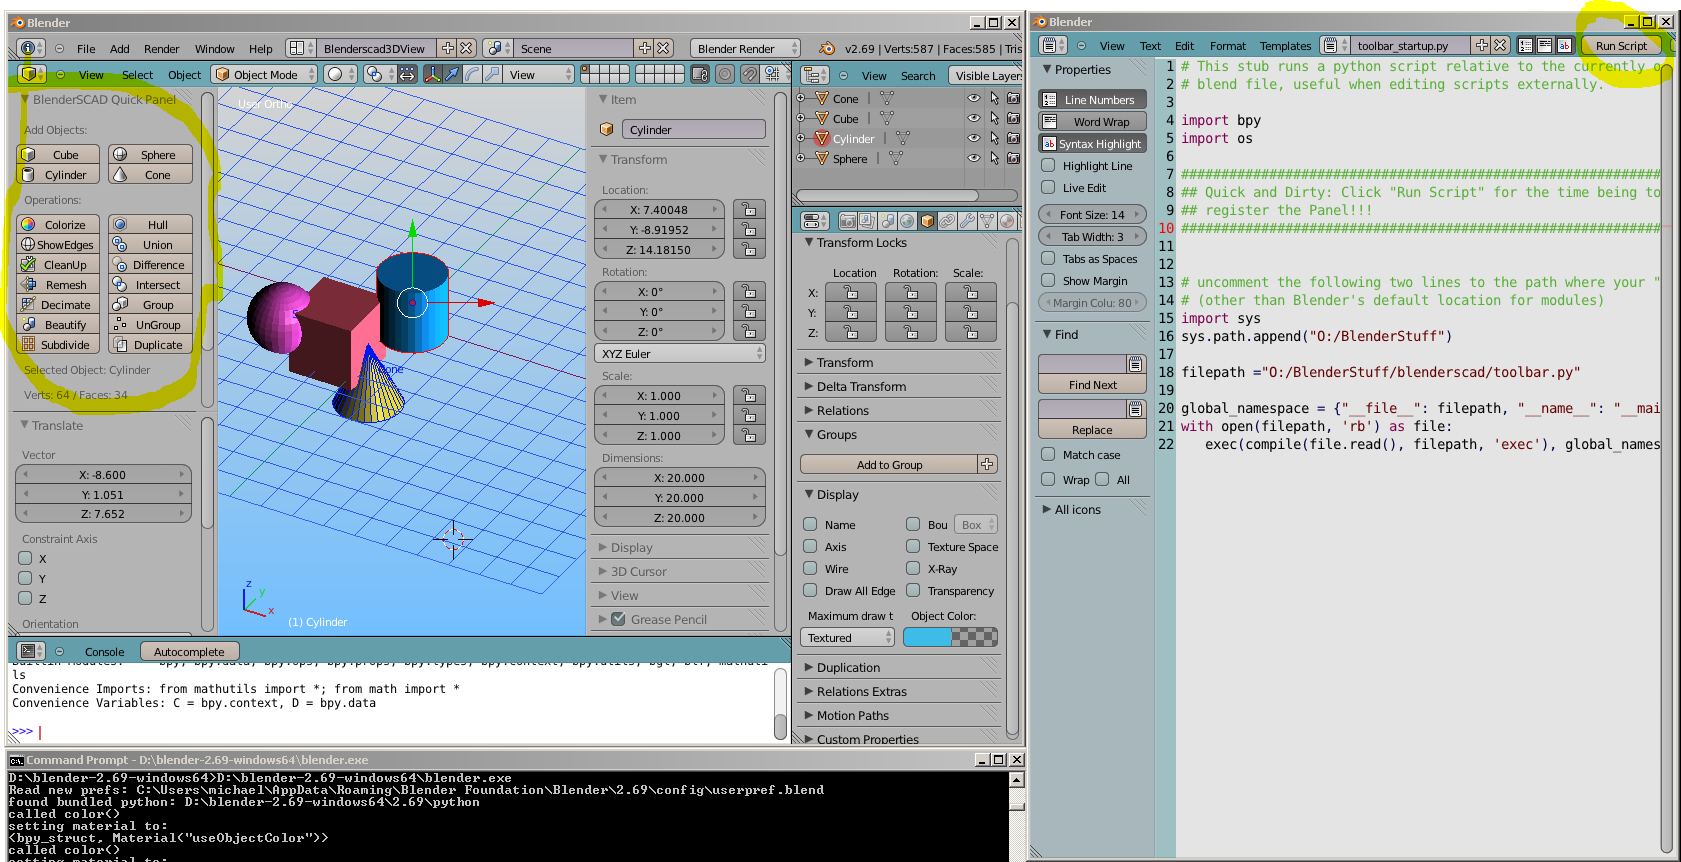Toggle syntax highlight icon in text editor header
1681x862 pixels.
point(1565,46)
